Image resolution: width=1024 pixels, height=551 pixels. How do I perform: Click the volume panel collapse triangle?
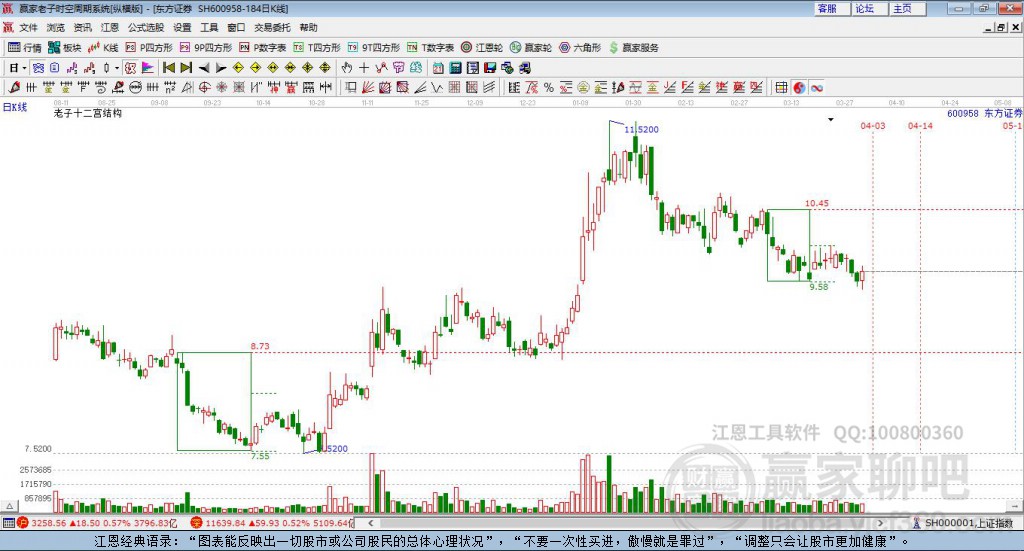[x=9, y=506]
